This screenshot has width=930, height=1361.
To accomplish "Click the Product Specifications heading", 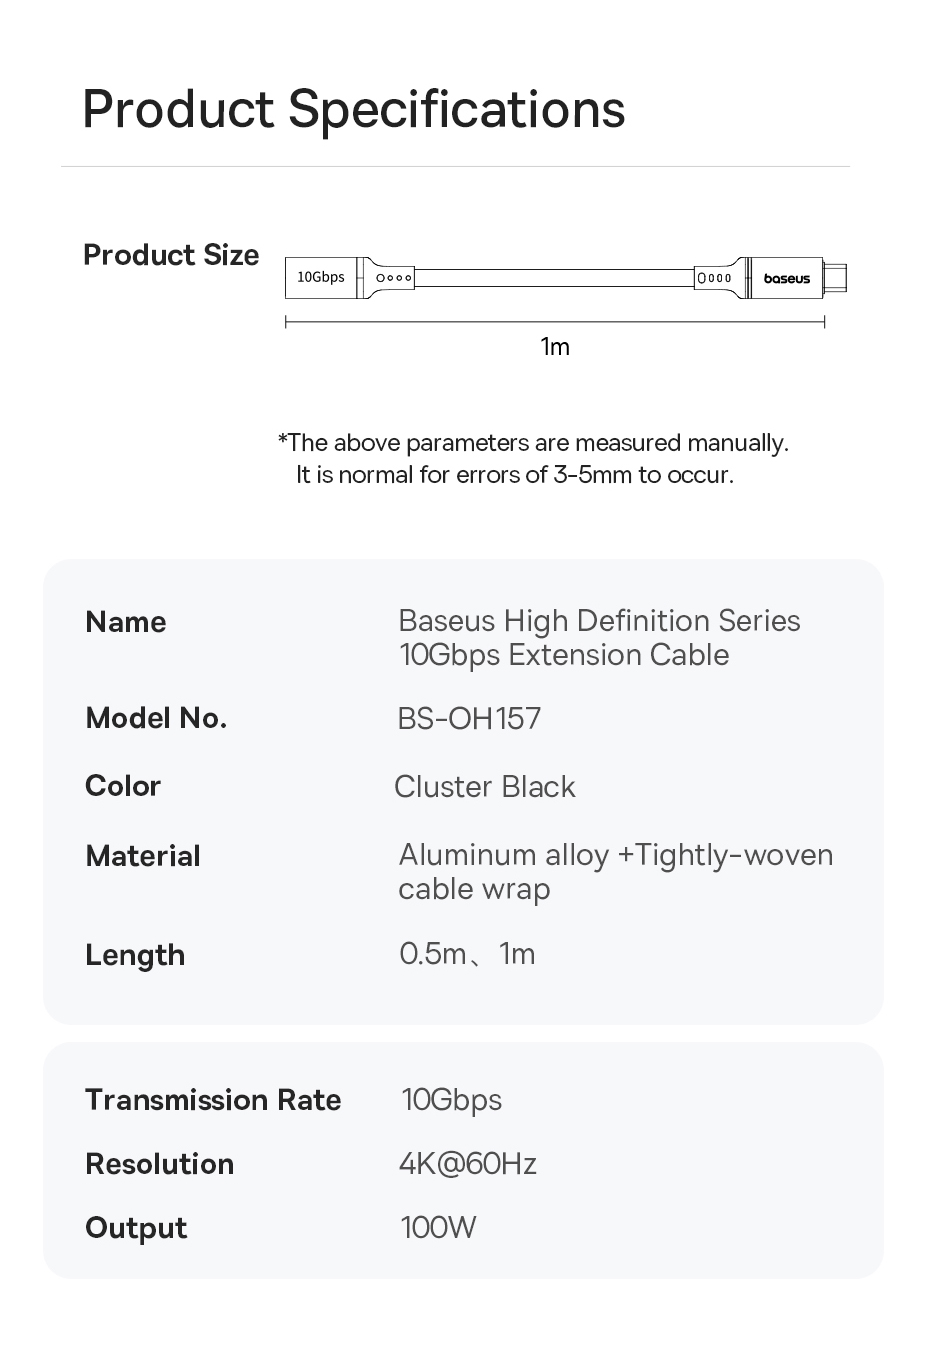I will [x=353, y=109].
